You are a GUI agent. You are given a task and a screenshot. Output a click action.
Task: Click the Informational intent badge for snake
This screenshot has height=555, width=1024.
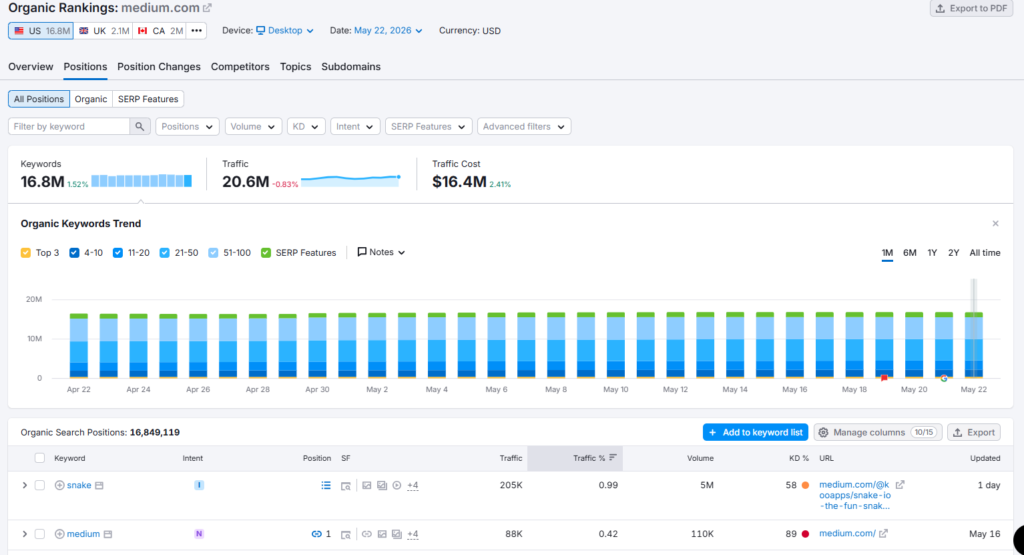point(199,485)
